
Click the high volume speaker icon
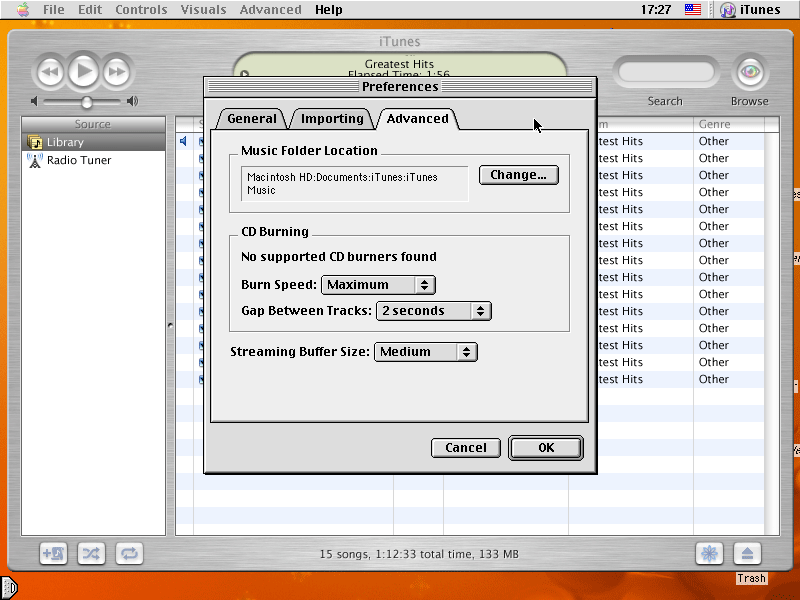coord(133,101)
